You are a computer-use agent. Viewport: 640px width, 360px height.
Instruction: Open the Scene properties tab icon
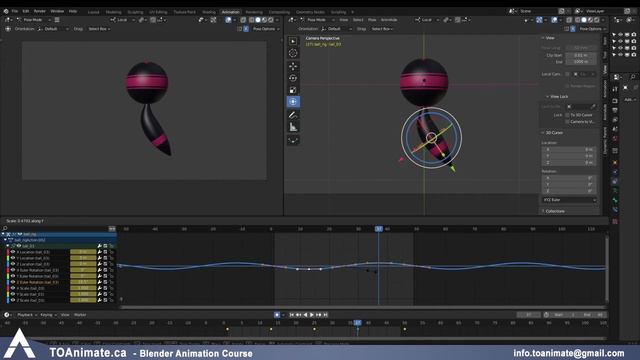(x=616, y=130)
